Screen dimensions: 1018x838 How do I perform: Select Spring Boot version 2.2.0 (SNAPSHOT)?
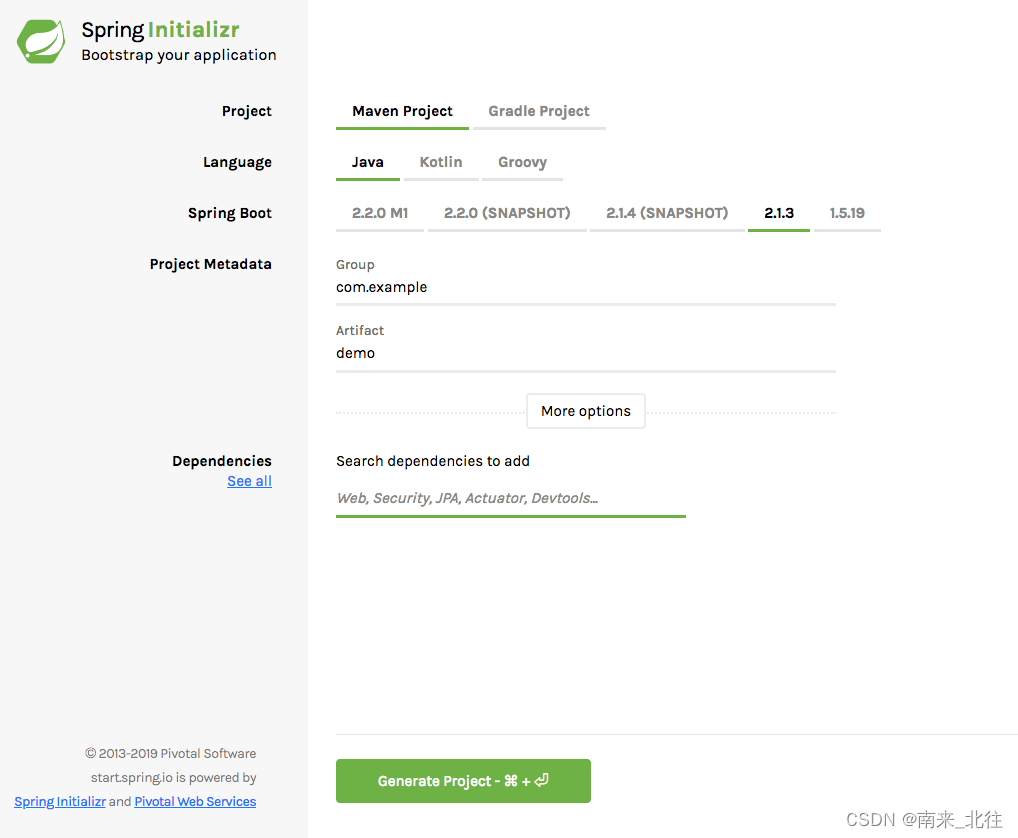tap(506, 212)
